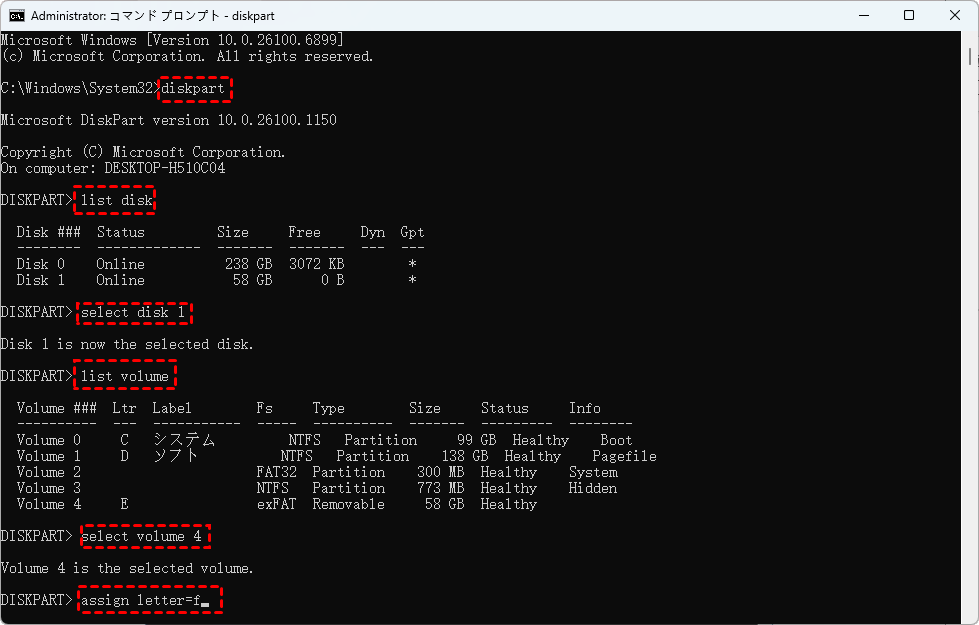Click the システム label on Volume 0
This screenshot has width=979, height=625.
[x=183, y=440]
